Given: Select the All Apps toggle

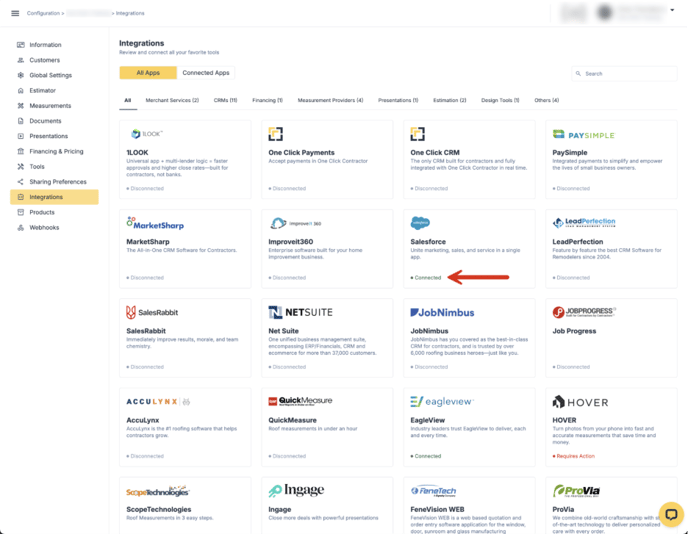Looking at the screenshot, I should [147, 73].
